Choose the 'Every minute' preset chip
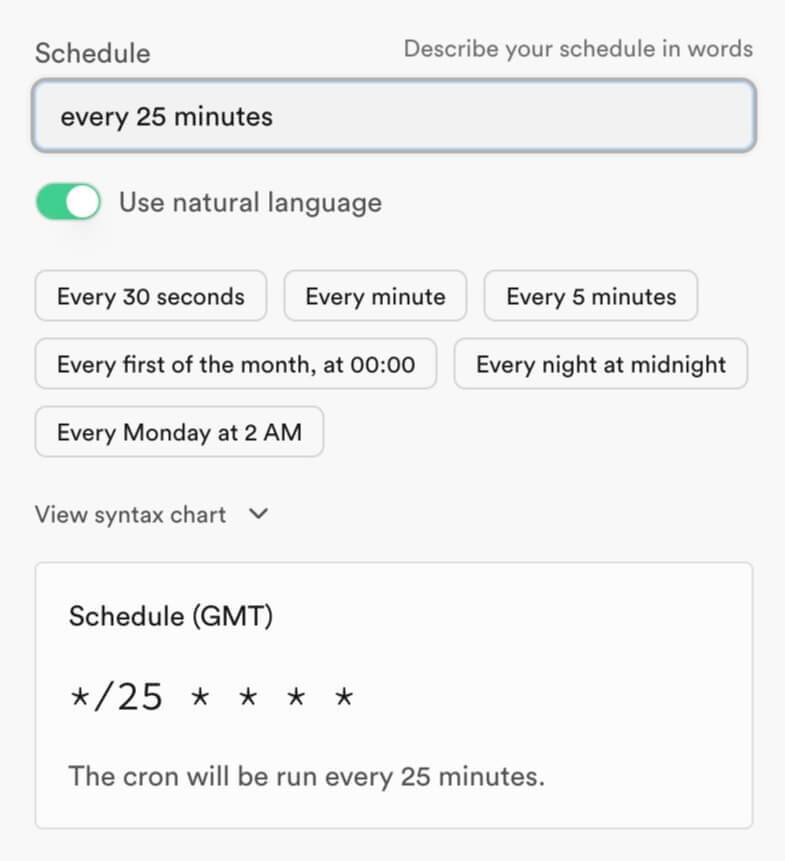 click(x=375, y=296)
